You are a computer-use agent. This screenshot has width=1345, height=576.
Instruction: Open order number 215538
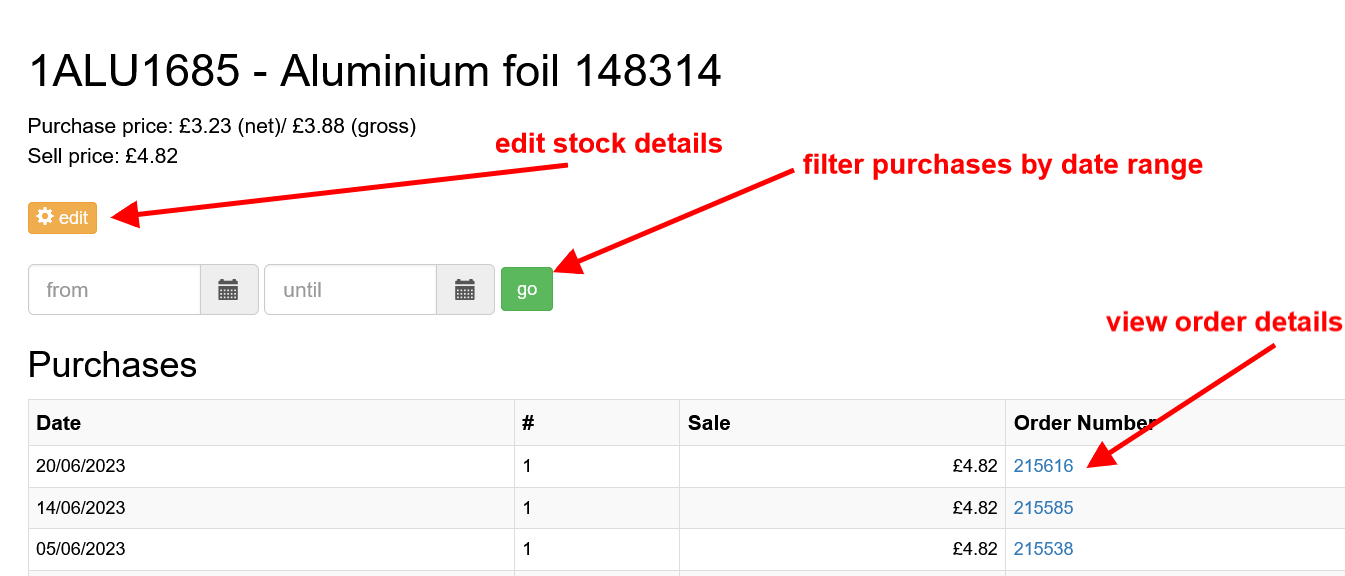[1043, 549]
